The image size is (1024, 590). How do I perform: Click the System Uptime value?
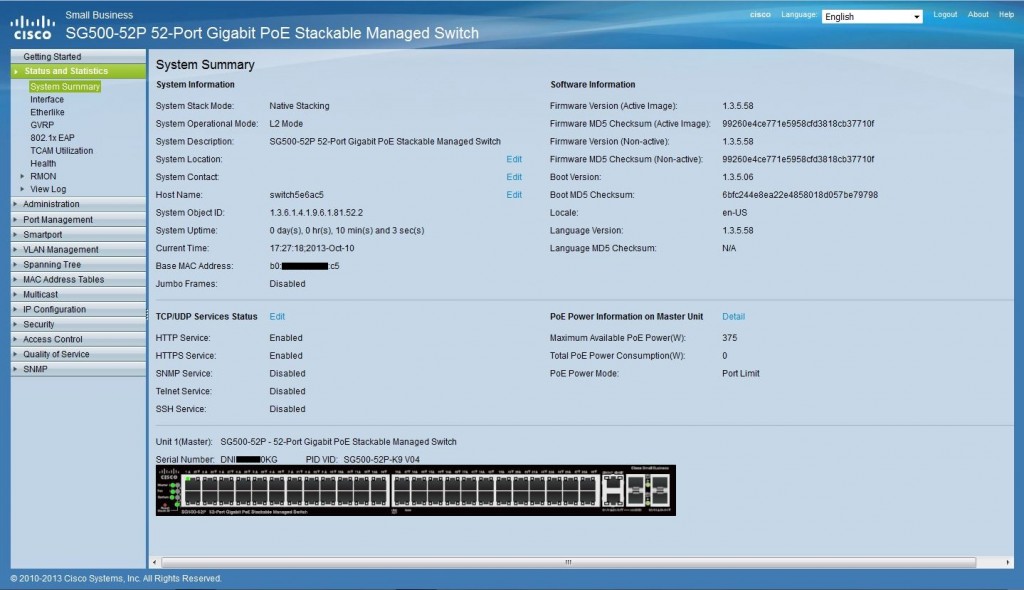(347, 231)
